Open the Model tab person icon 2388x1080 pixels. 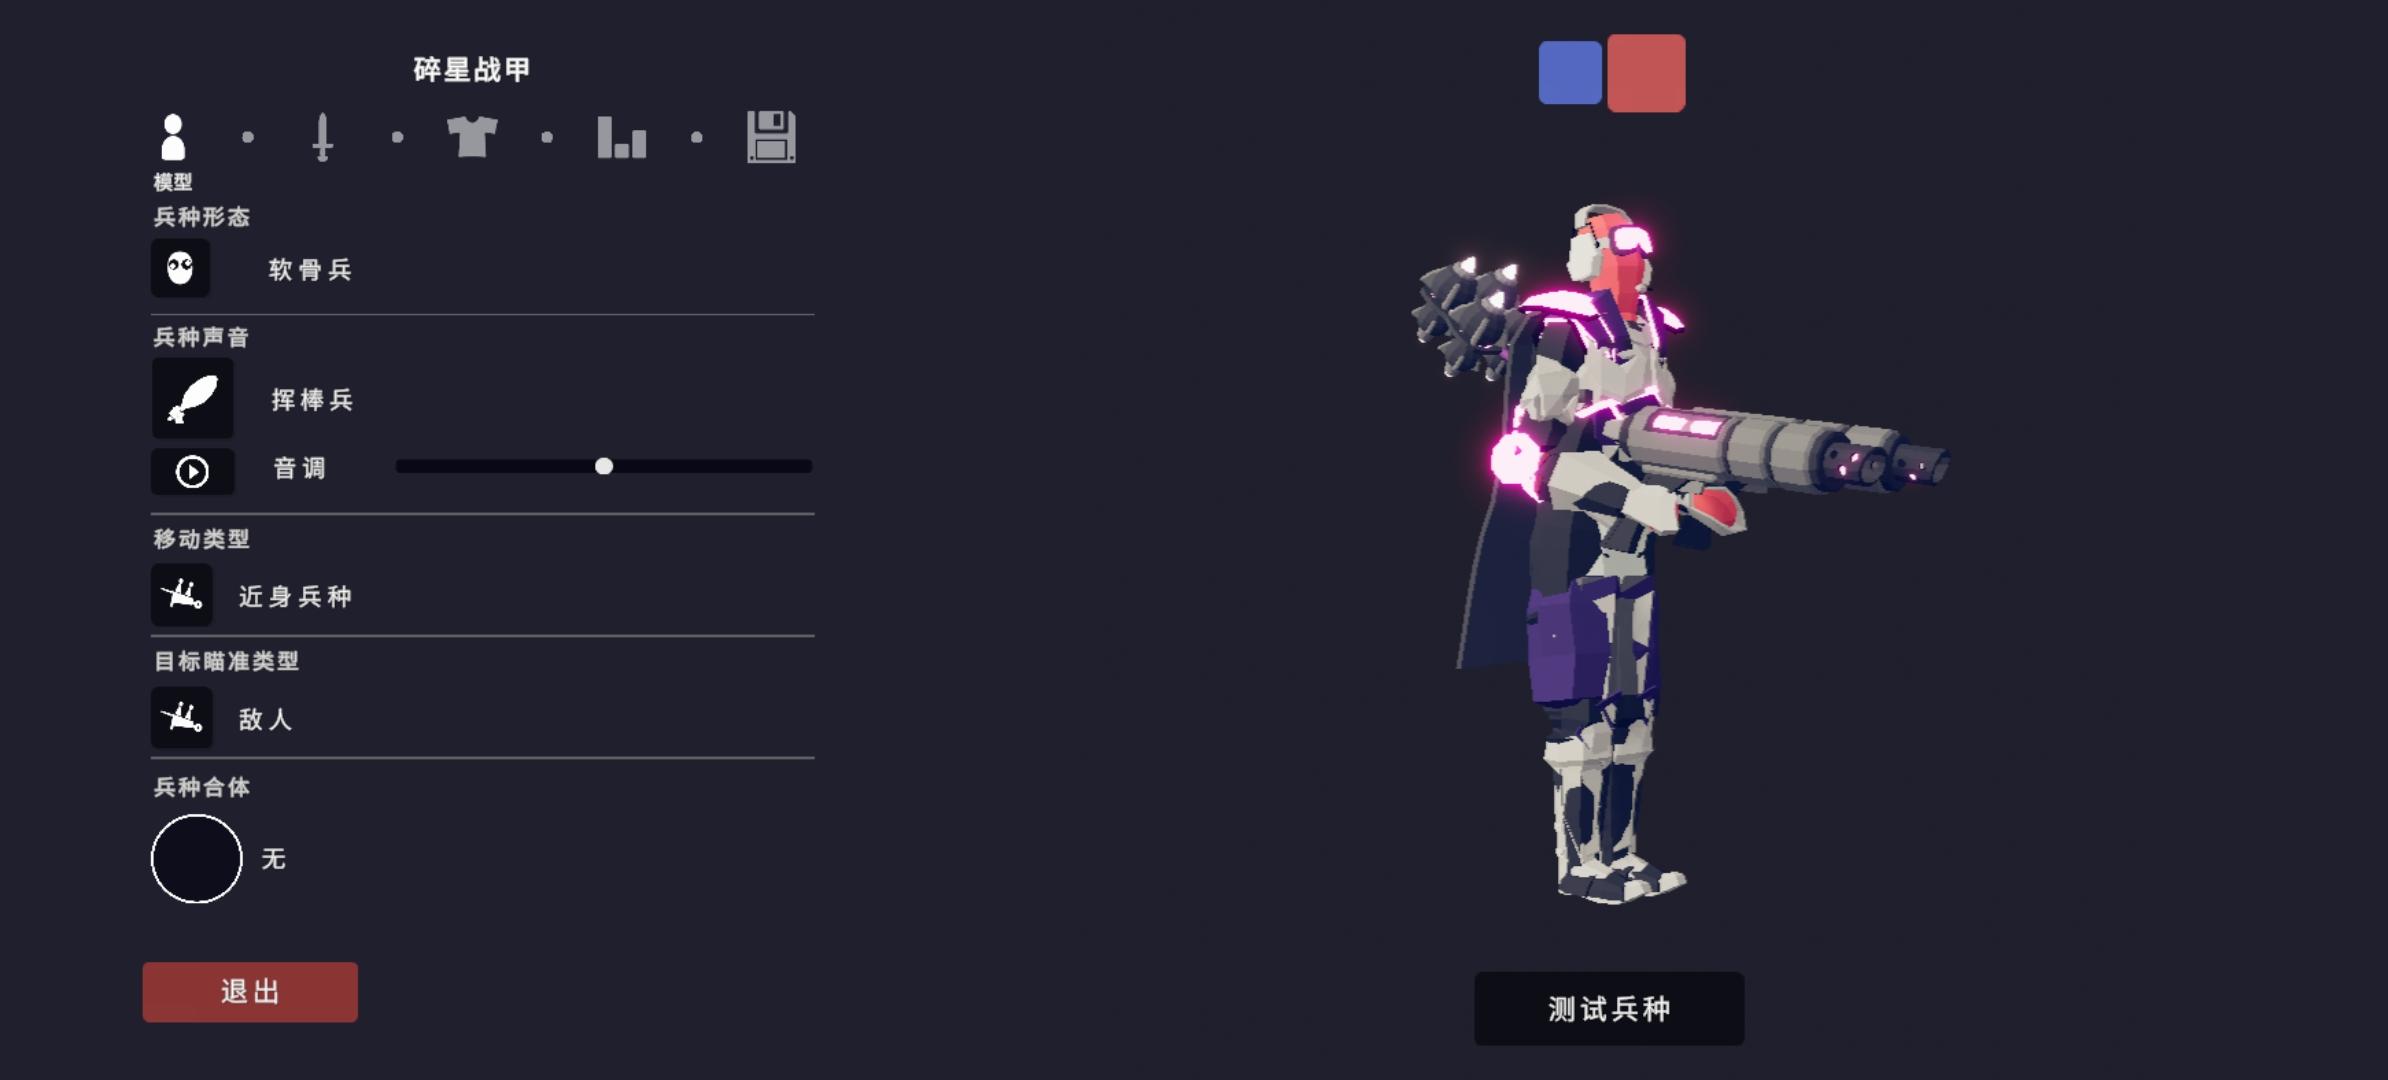tap(173, 137)
